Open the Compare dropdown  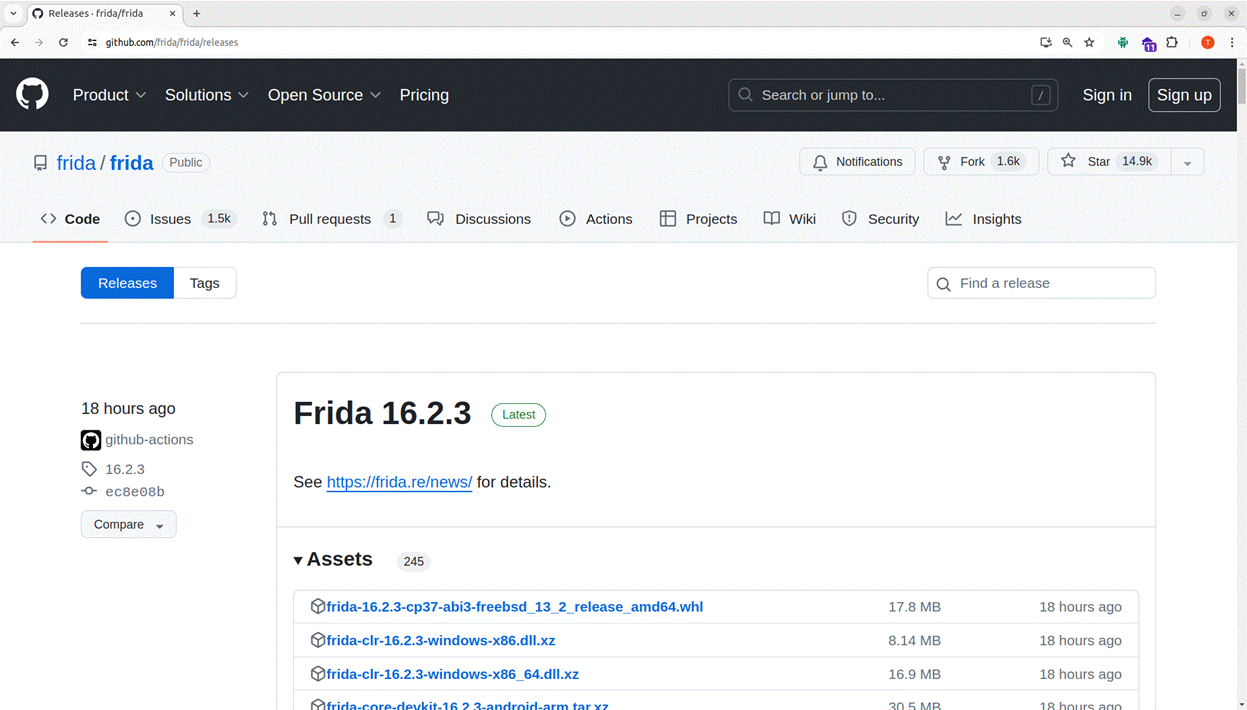(128, 524)
